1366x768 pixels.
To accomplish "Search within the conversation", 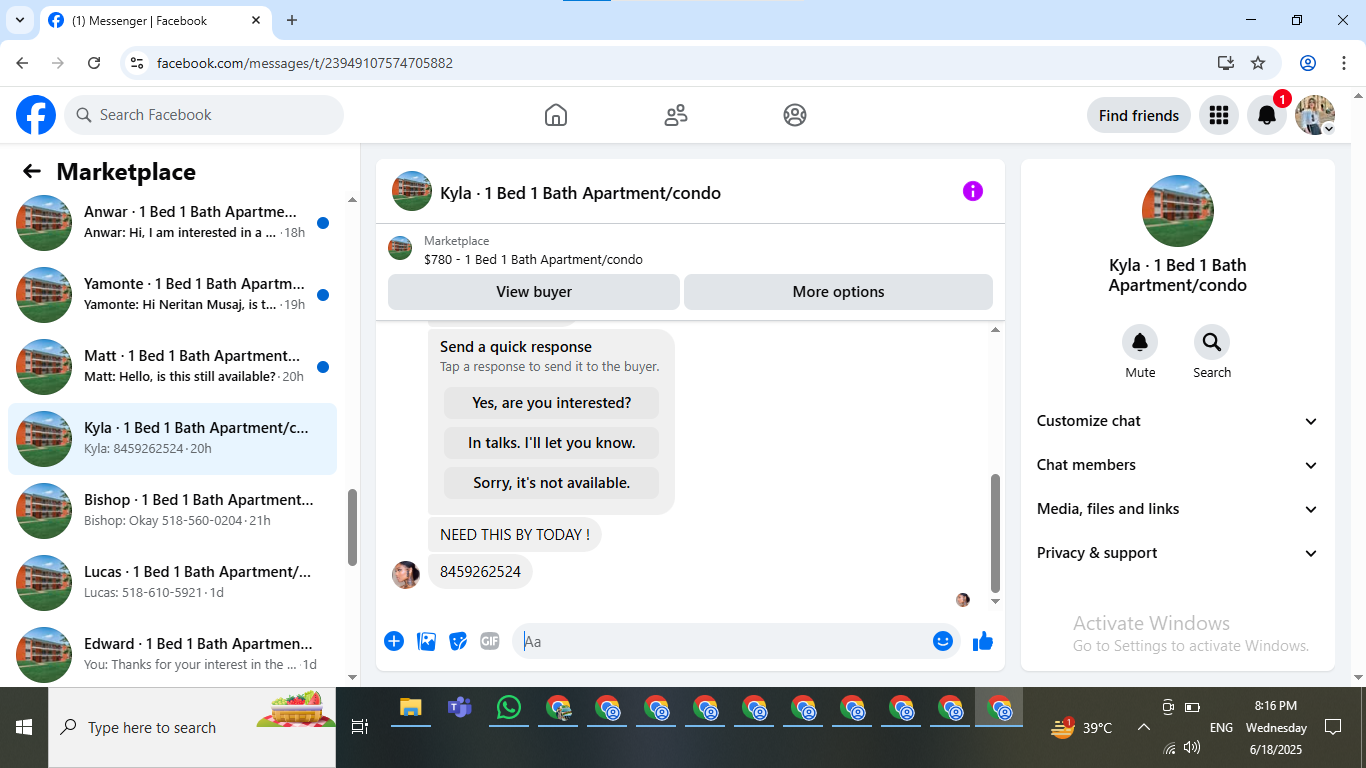I will pos(1212,342).
